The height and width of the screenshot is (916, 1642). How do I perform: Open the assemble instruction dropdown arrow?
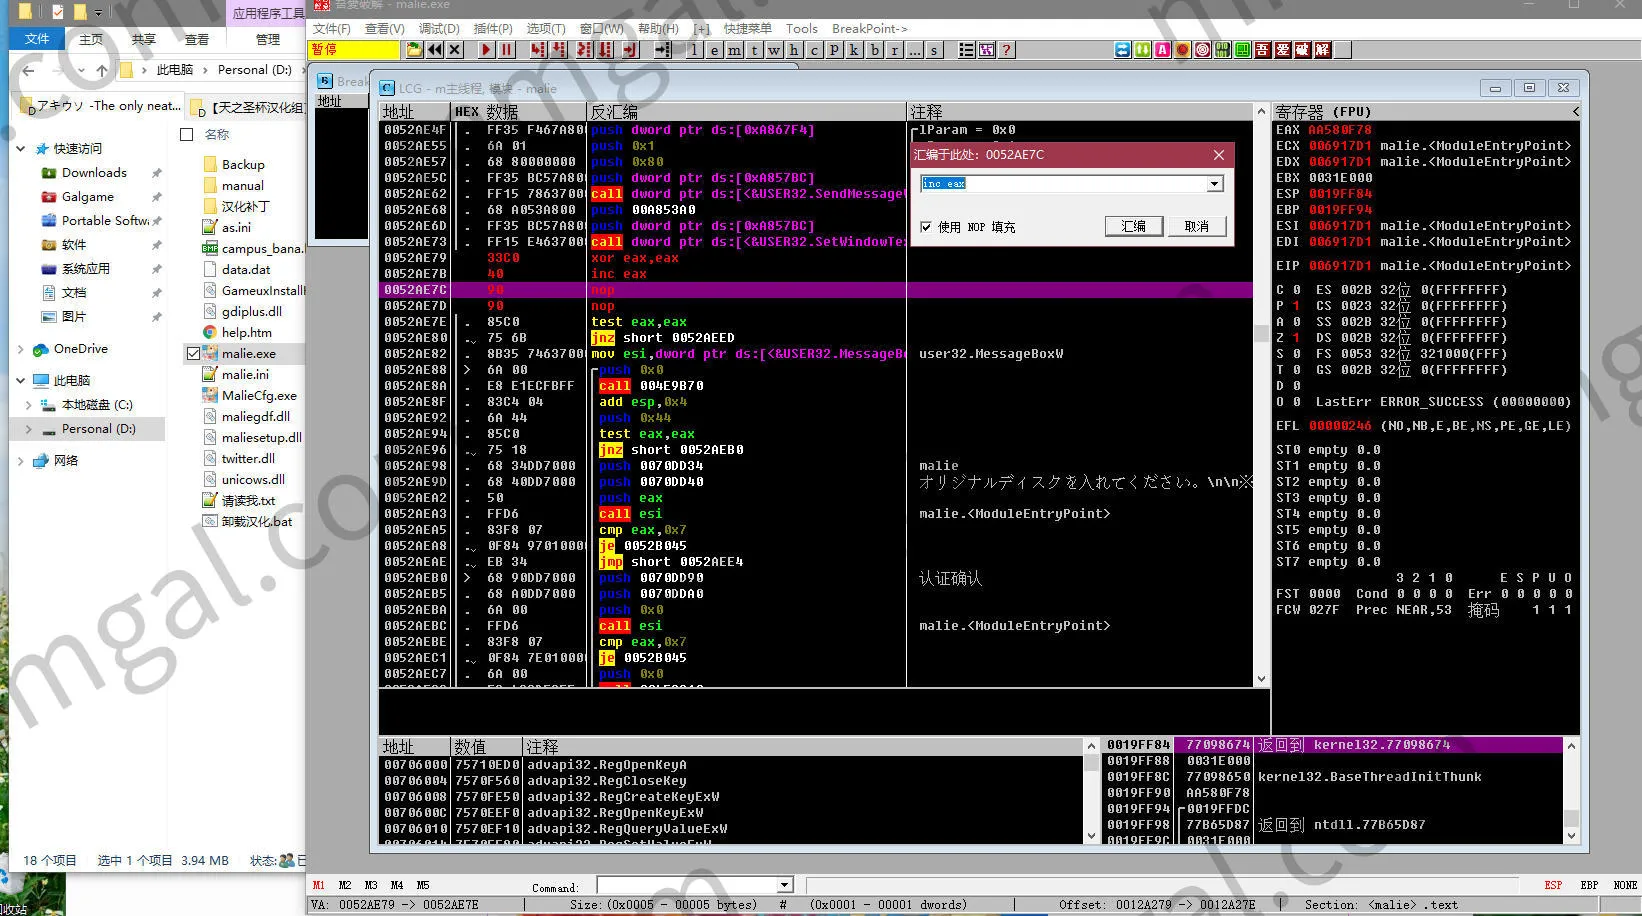(1214, 184)
